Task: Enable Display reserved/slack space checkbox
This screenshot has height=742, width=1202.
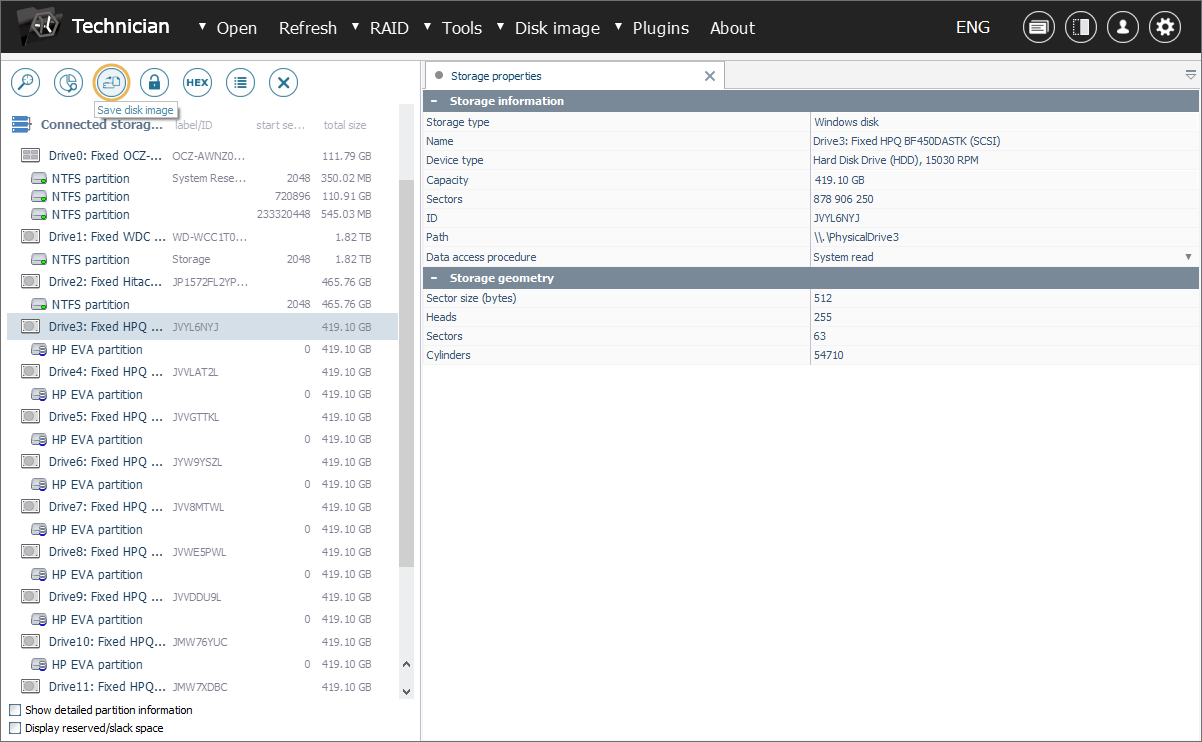Action: [15, 728]
